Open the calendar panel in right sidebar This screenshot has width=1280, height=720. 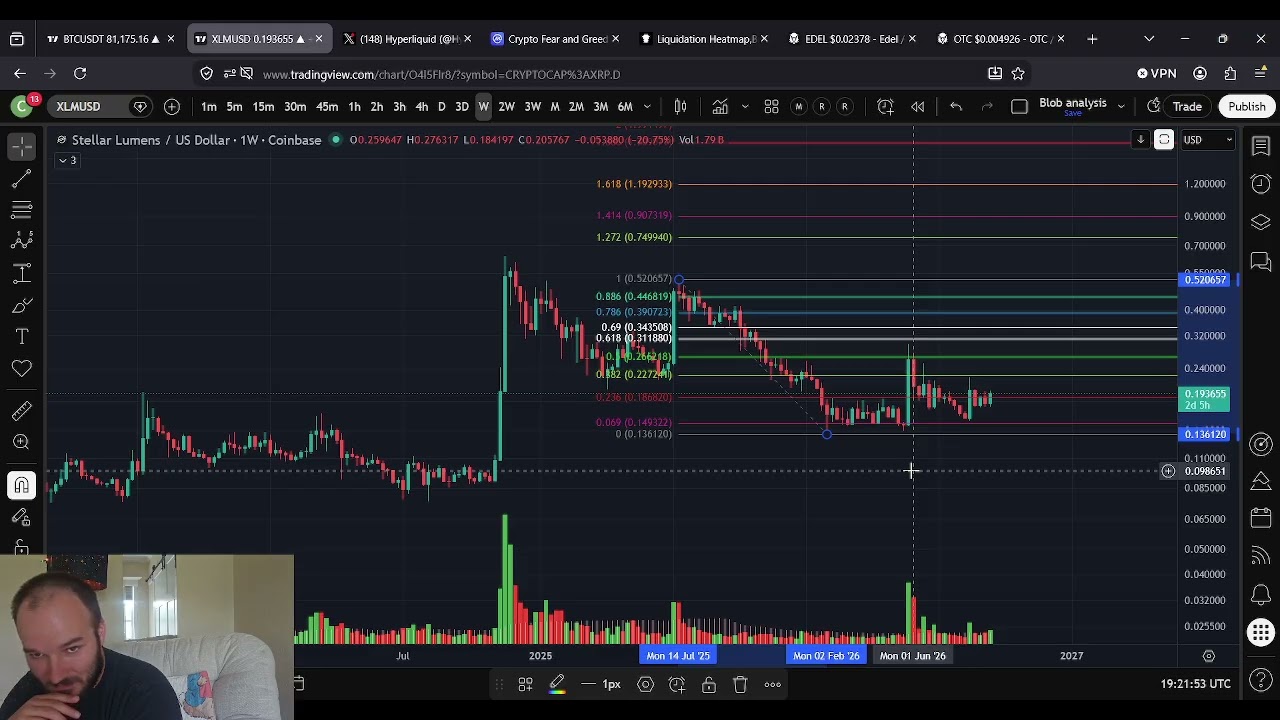(1261, 517)
